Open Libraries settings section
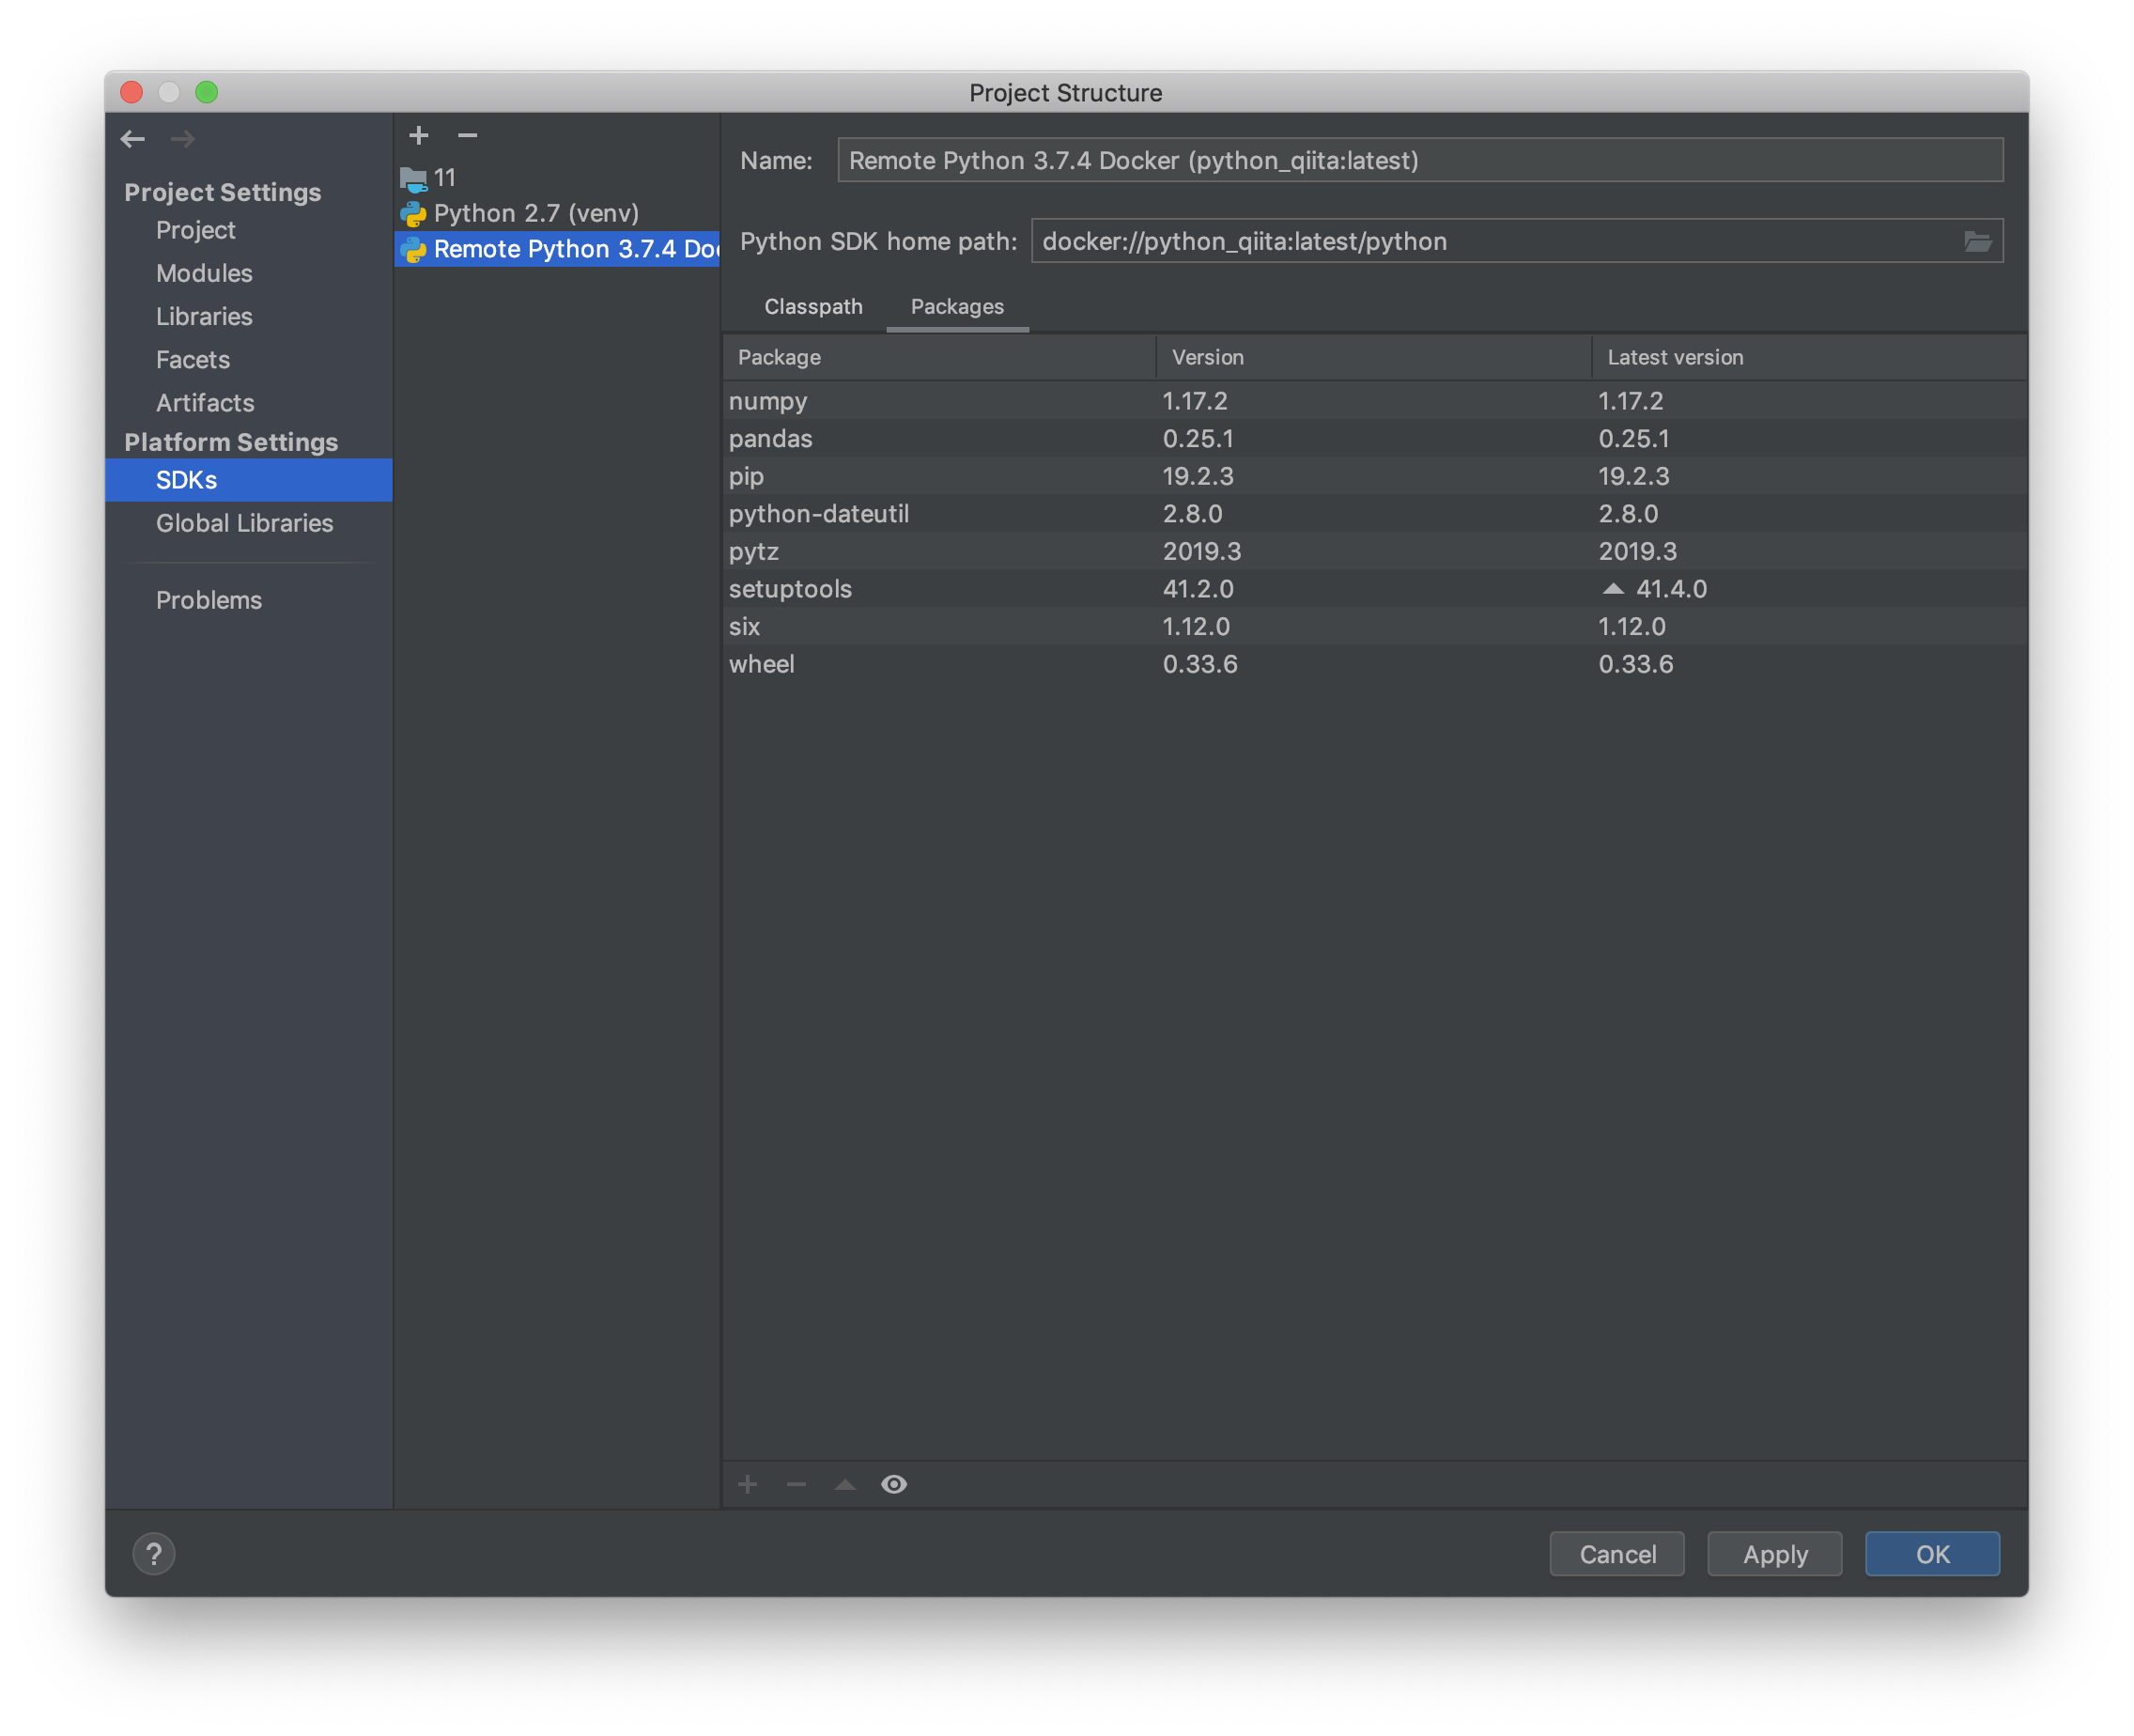The height and width of the screenshot is (1736, 2134). (x=204, y=316)
